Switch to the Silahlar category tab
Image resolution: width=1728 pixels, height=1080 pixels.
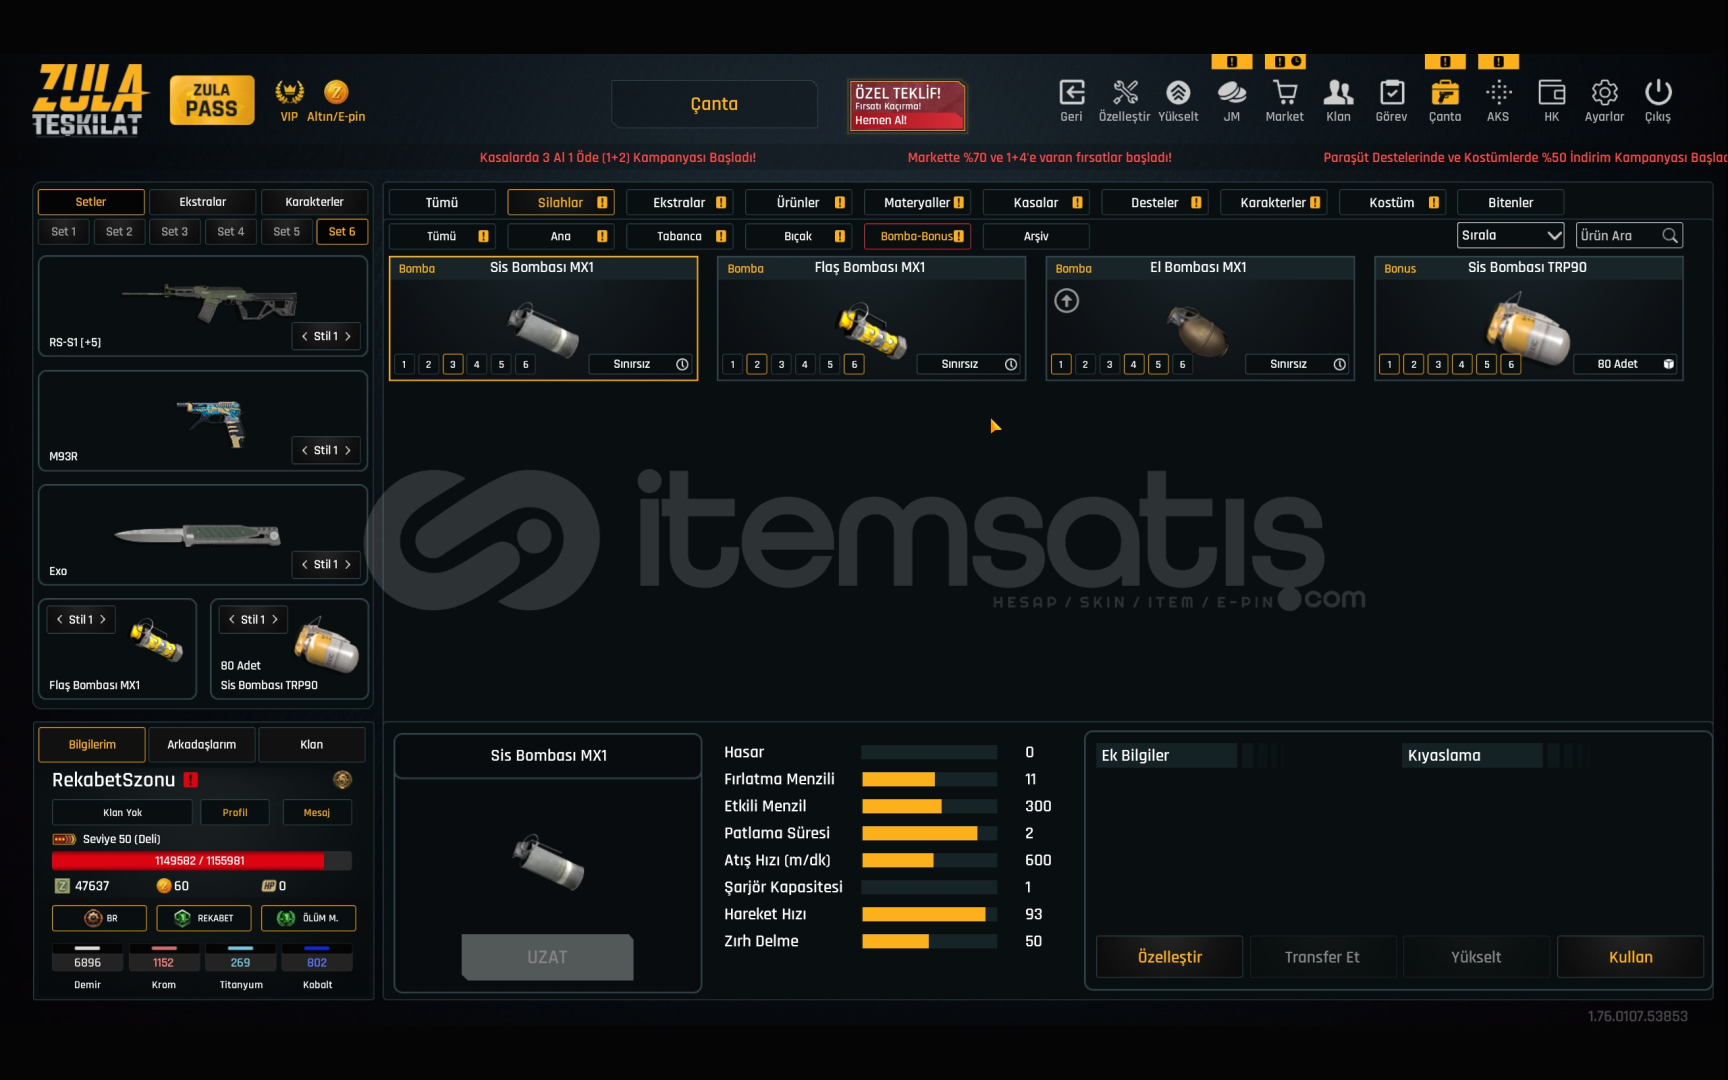[561, 203]
